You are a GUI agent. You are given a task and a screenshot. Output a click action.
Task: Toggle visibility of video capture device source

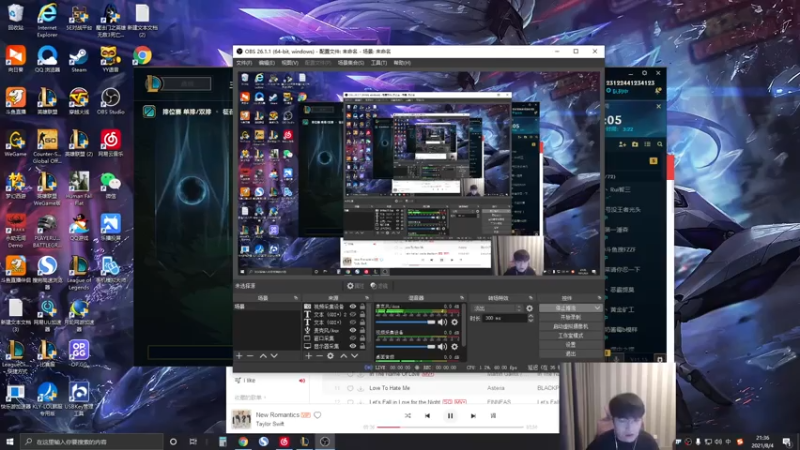coord(353,307)
